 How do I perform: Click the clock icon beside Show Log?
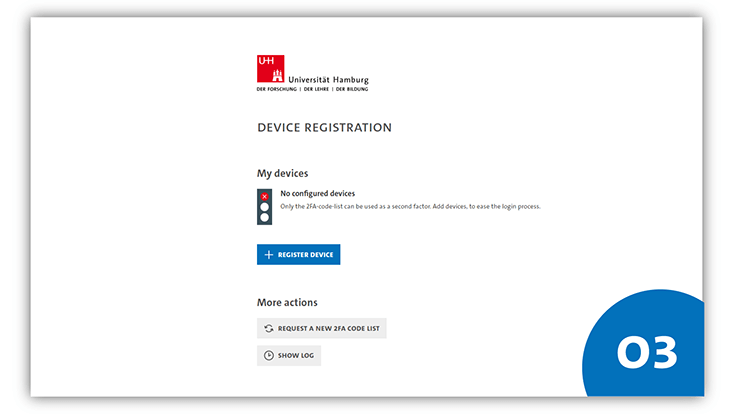coord(268,356)
